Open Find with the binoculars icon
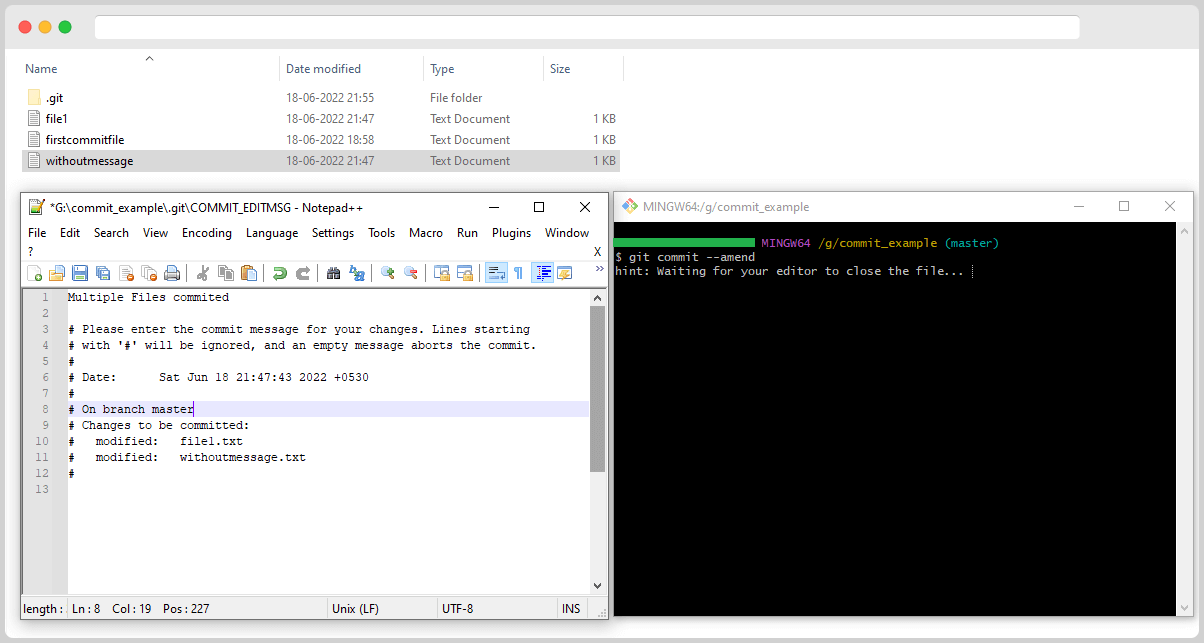 [334, 273]
